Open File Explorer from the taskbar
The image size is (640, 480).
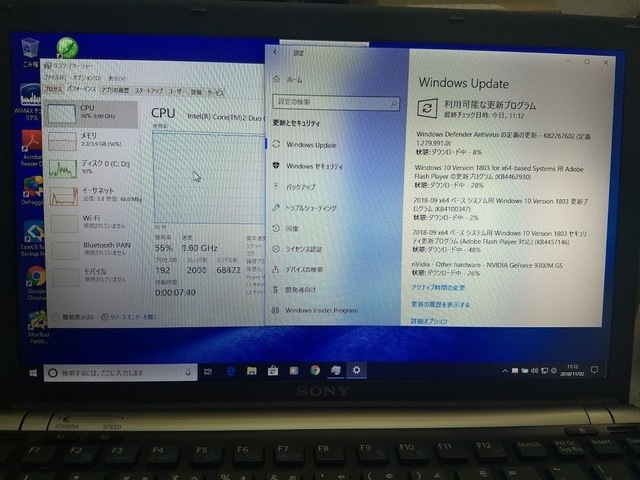click(x=252, y=371)
